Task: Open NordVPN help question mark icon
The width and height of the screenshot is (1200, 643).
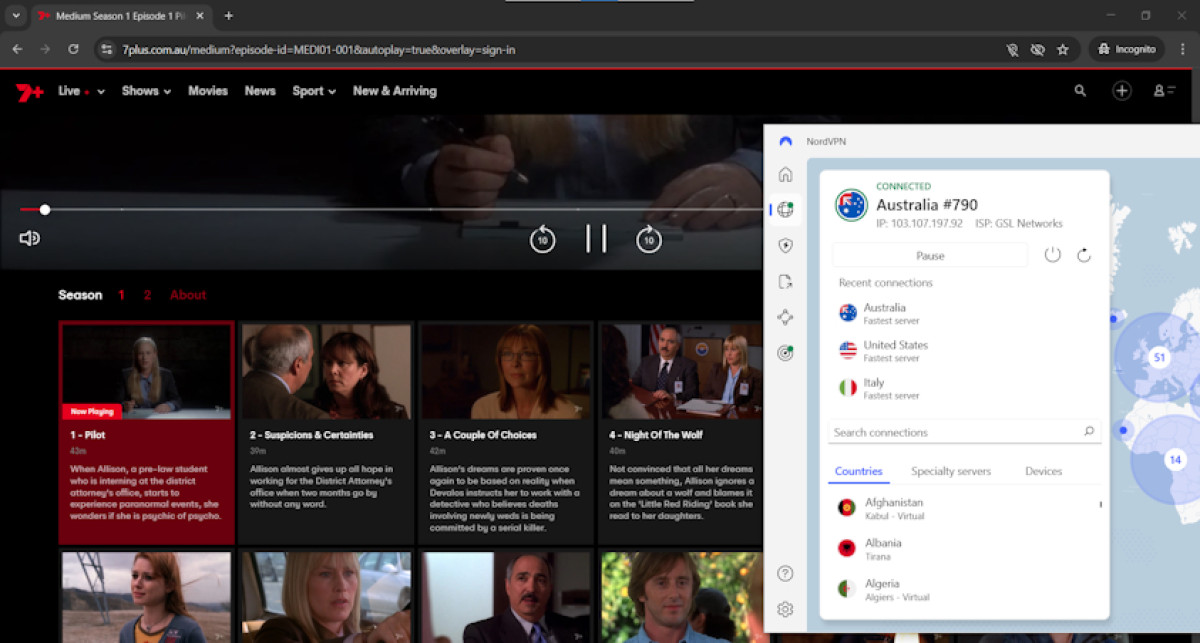Action: 785,573
